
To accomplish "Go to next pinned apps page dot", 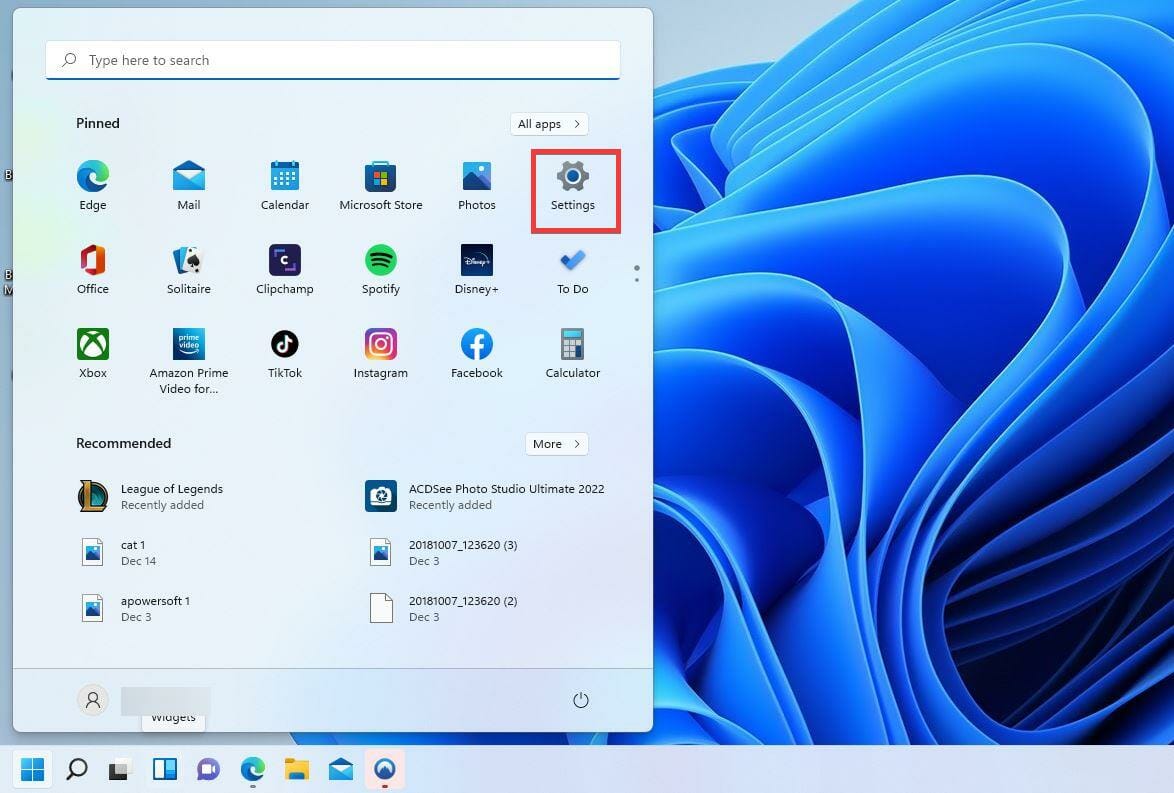I will click(636, 280).
